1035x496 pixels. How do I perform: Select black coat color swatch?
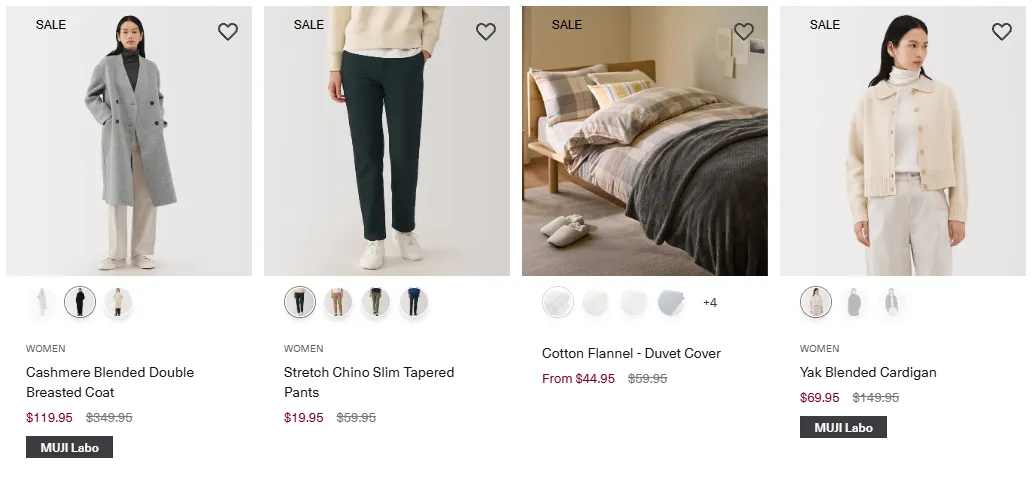coord(80,302)
